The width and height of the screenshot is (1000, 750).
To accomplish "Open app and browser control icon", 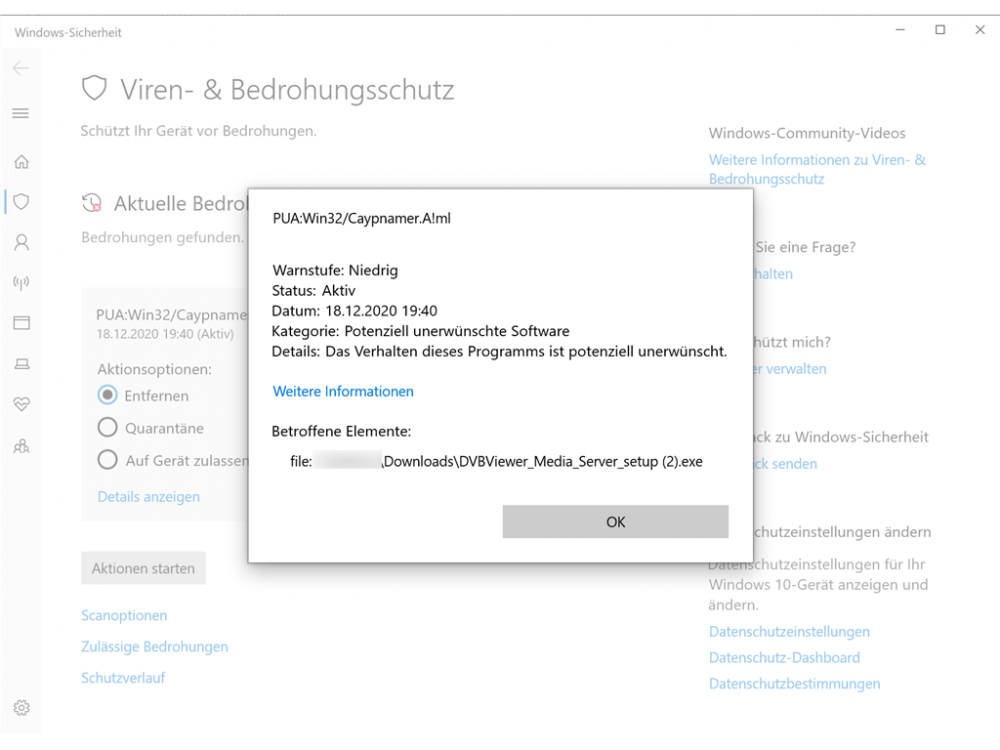I will (21, 323).
